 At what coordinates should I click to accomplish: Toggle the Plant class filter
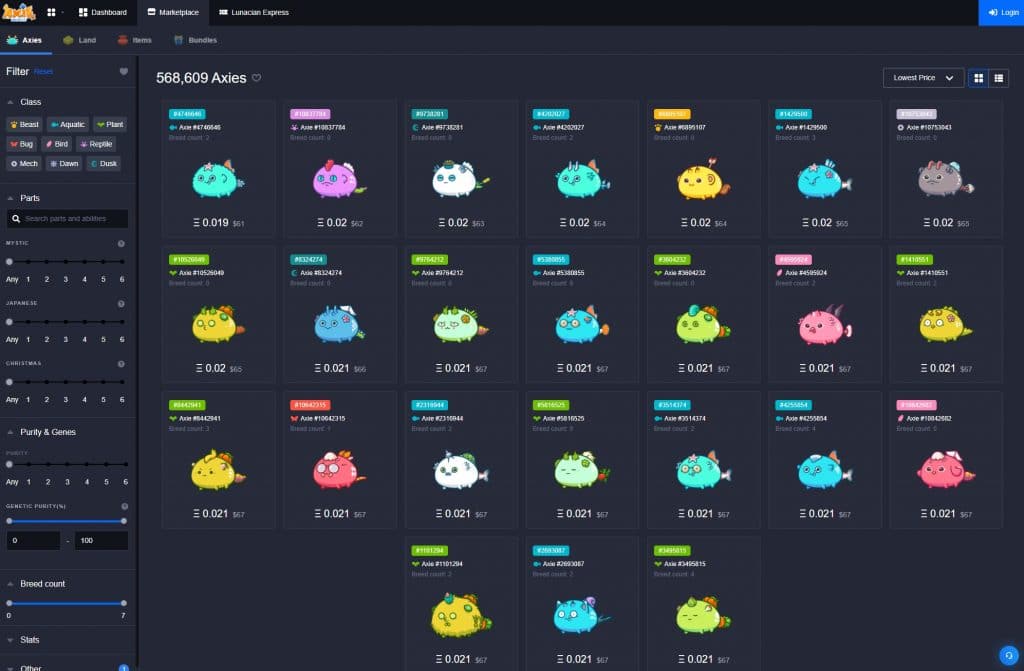click(x=110, y=124)
